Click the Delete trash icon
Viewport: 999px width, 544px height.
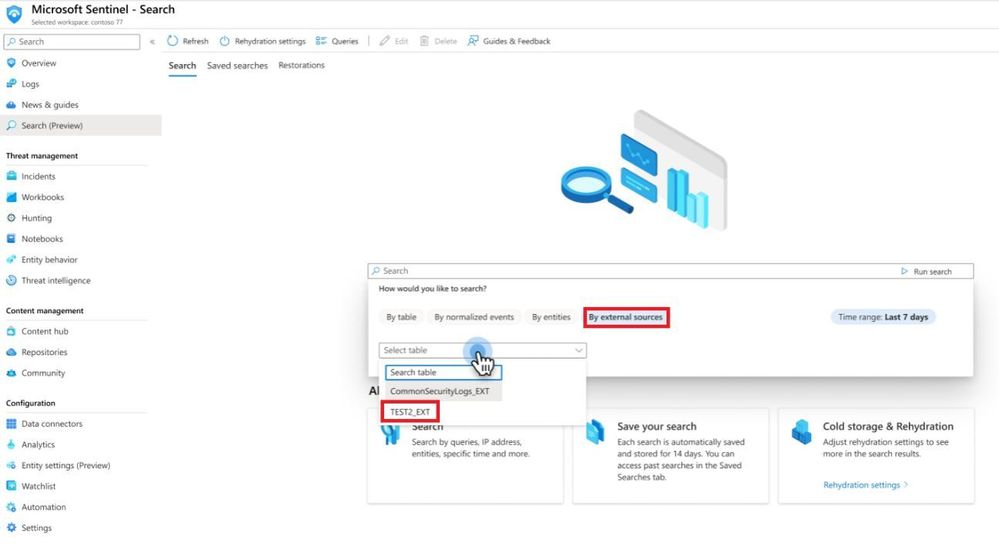[x=424, y=41]
